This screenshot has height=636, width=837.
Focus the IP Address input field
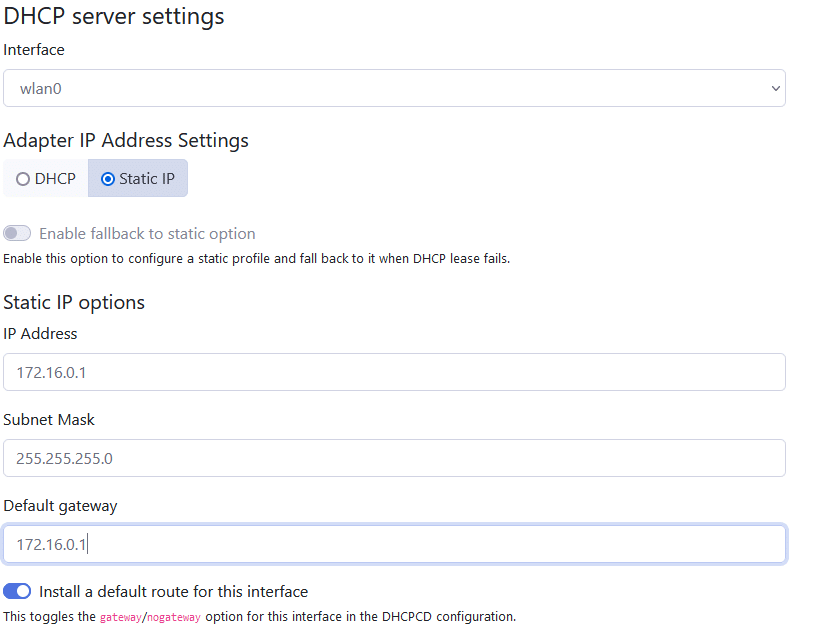pyautogui.click(x=393, y=372)
